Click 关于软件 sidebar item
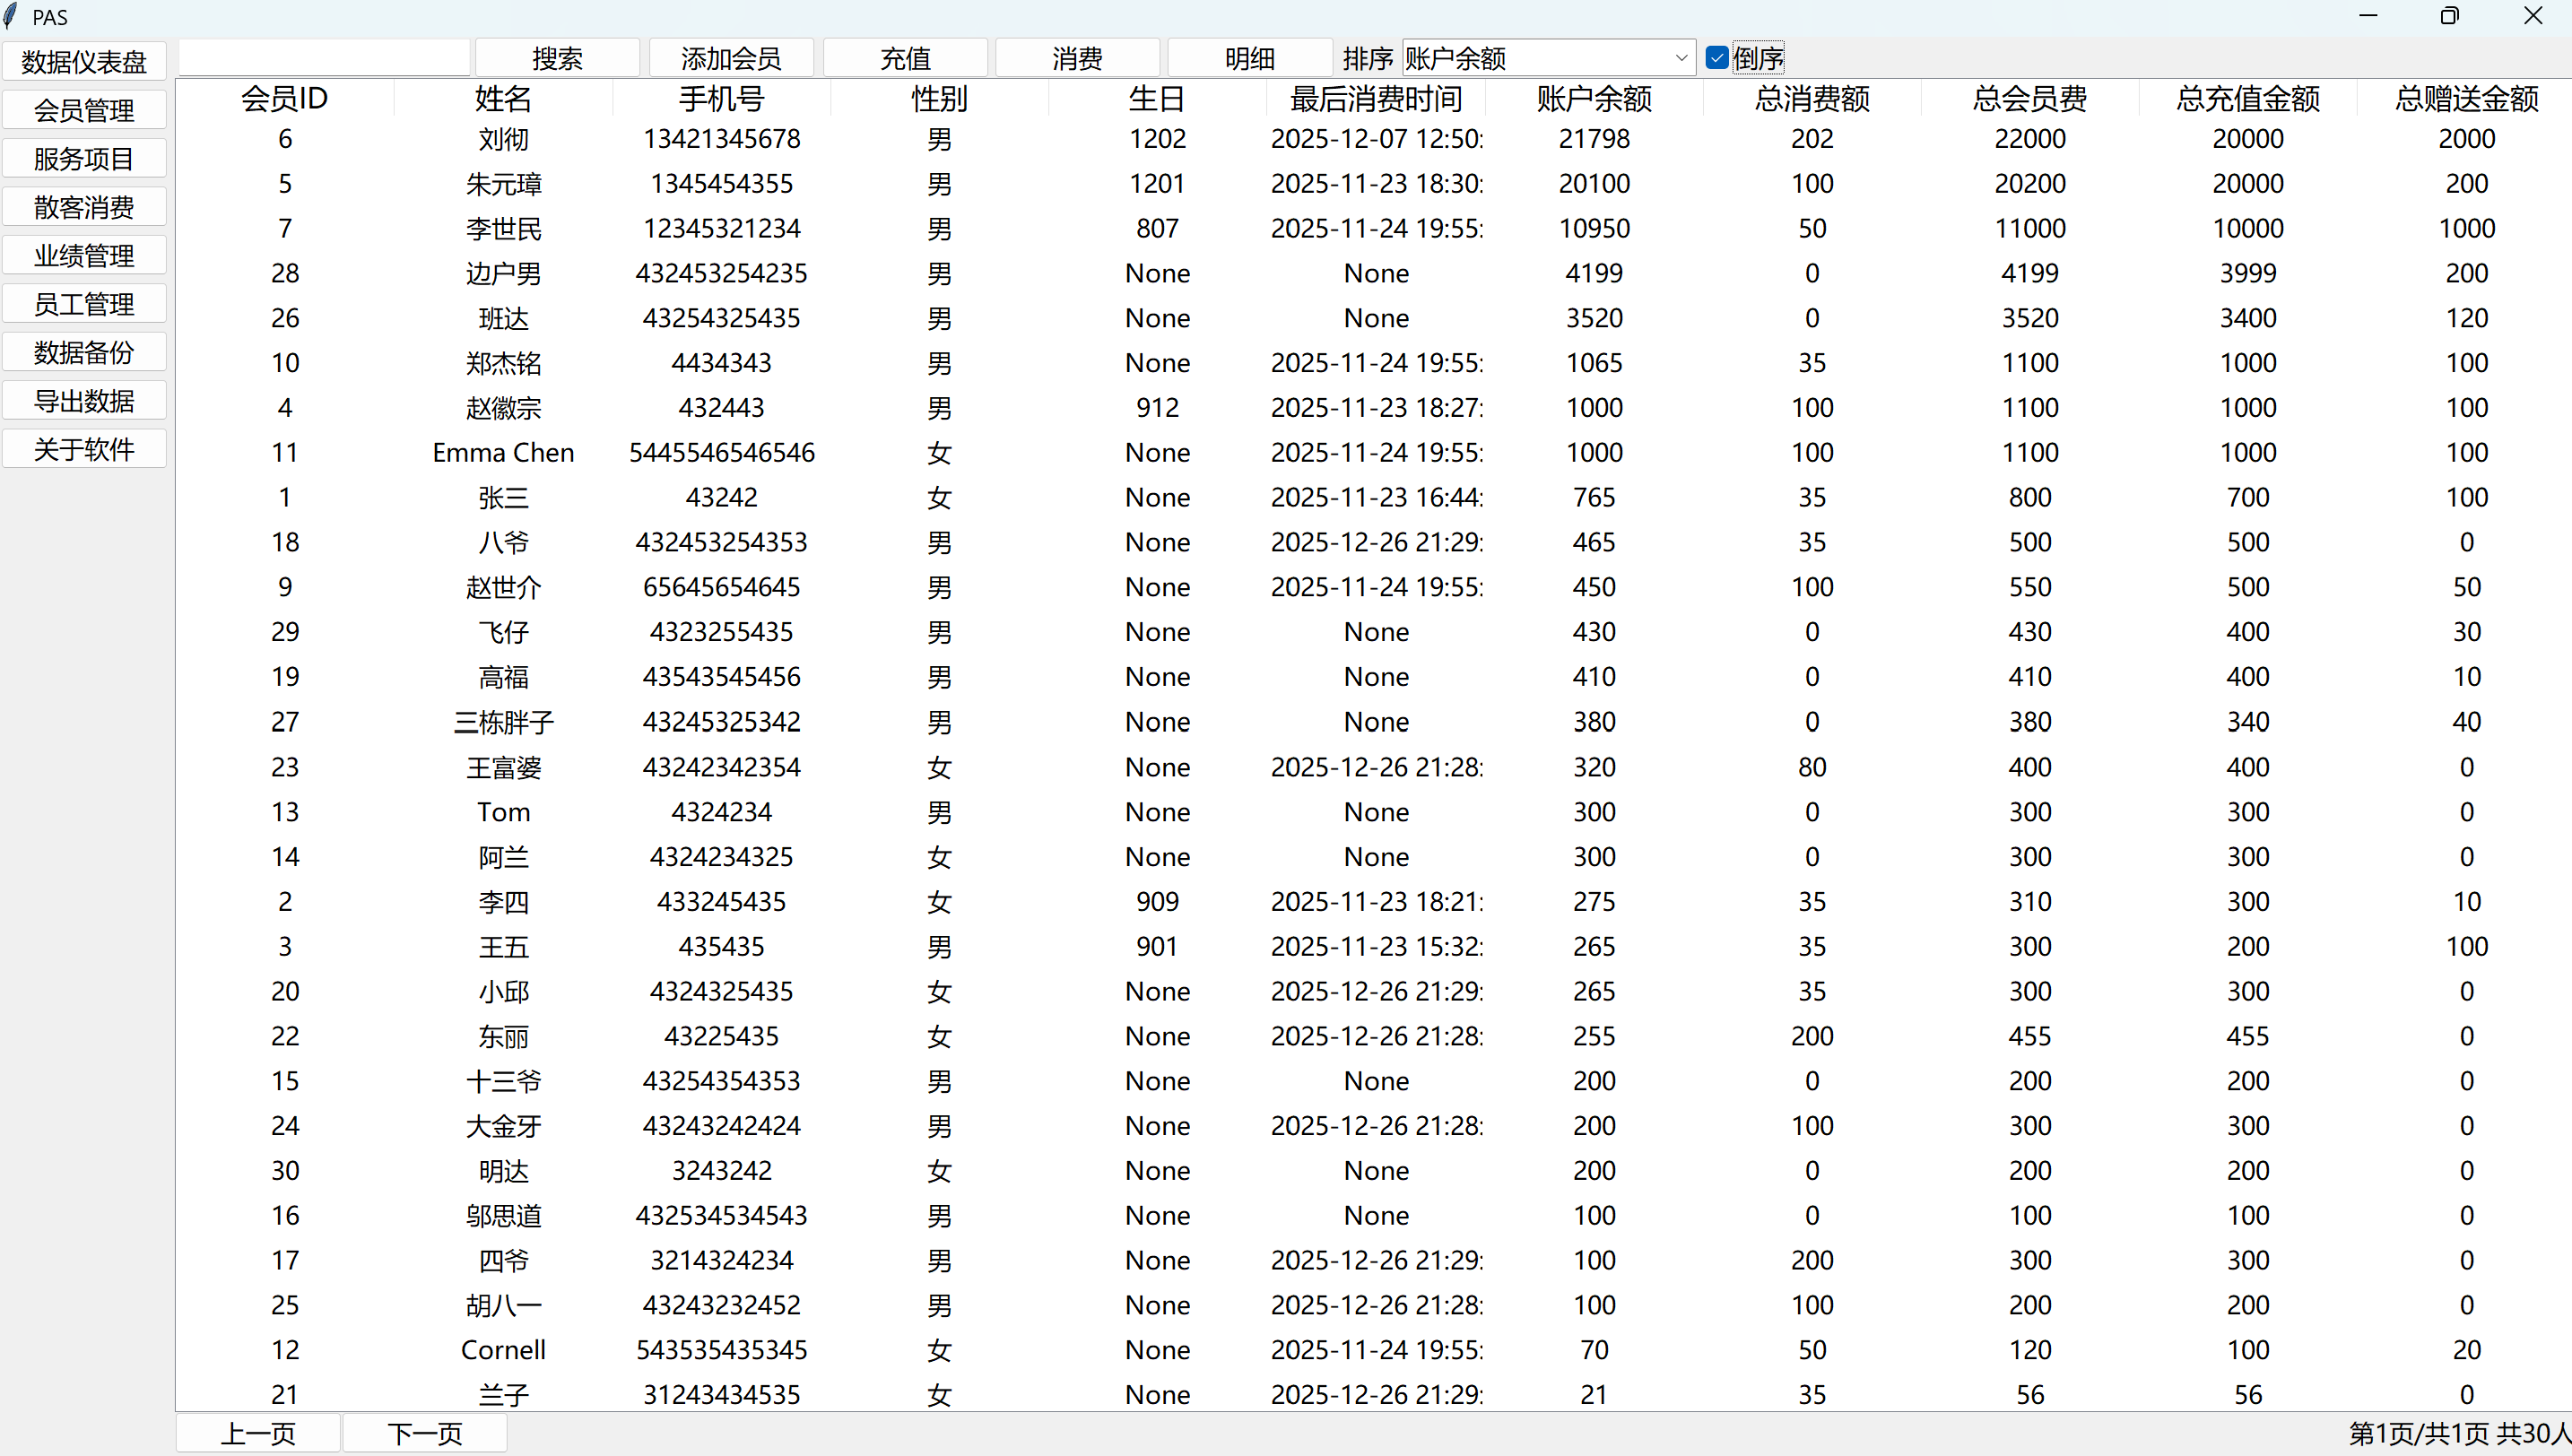This screenshot has width=2572, height=1456. [x=84, y=450]
